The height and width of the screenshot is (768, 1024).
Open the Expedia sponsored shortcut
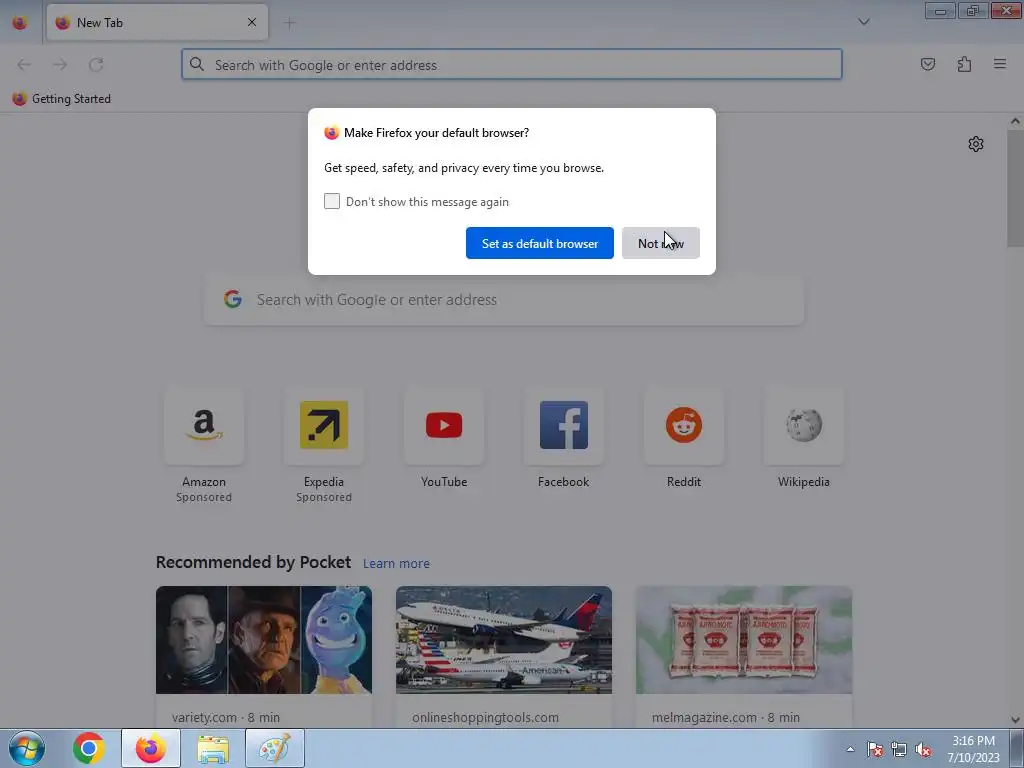tap(324, 426)
